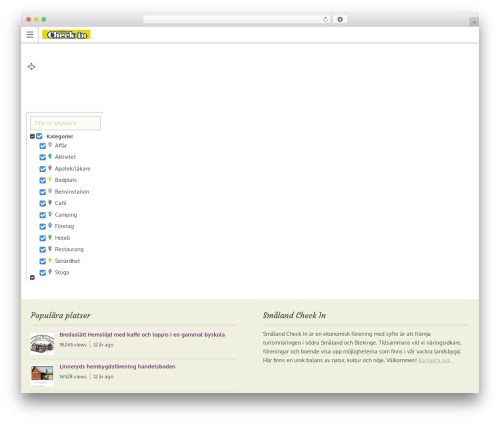
Task: Click the Företag map pin icon
Action: click(50, 225)
